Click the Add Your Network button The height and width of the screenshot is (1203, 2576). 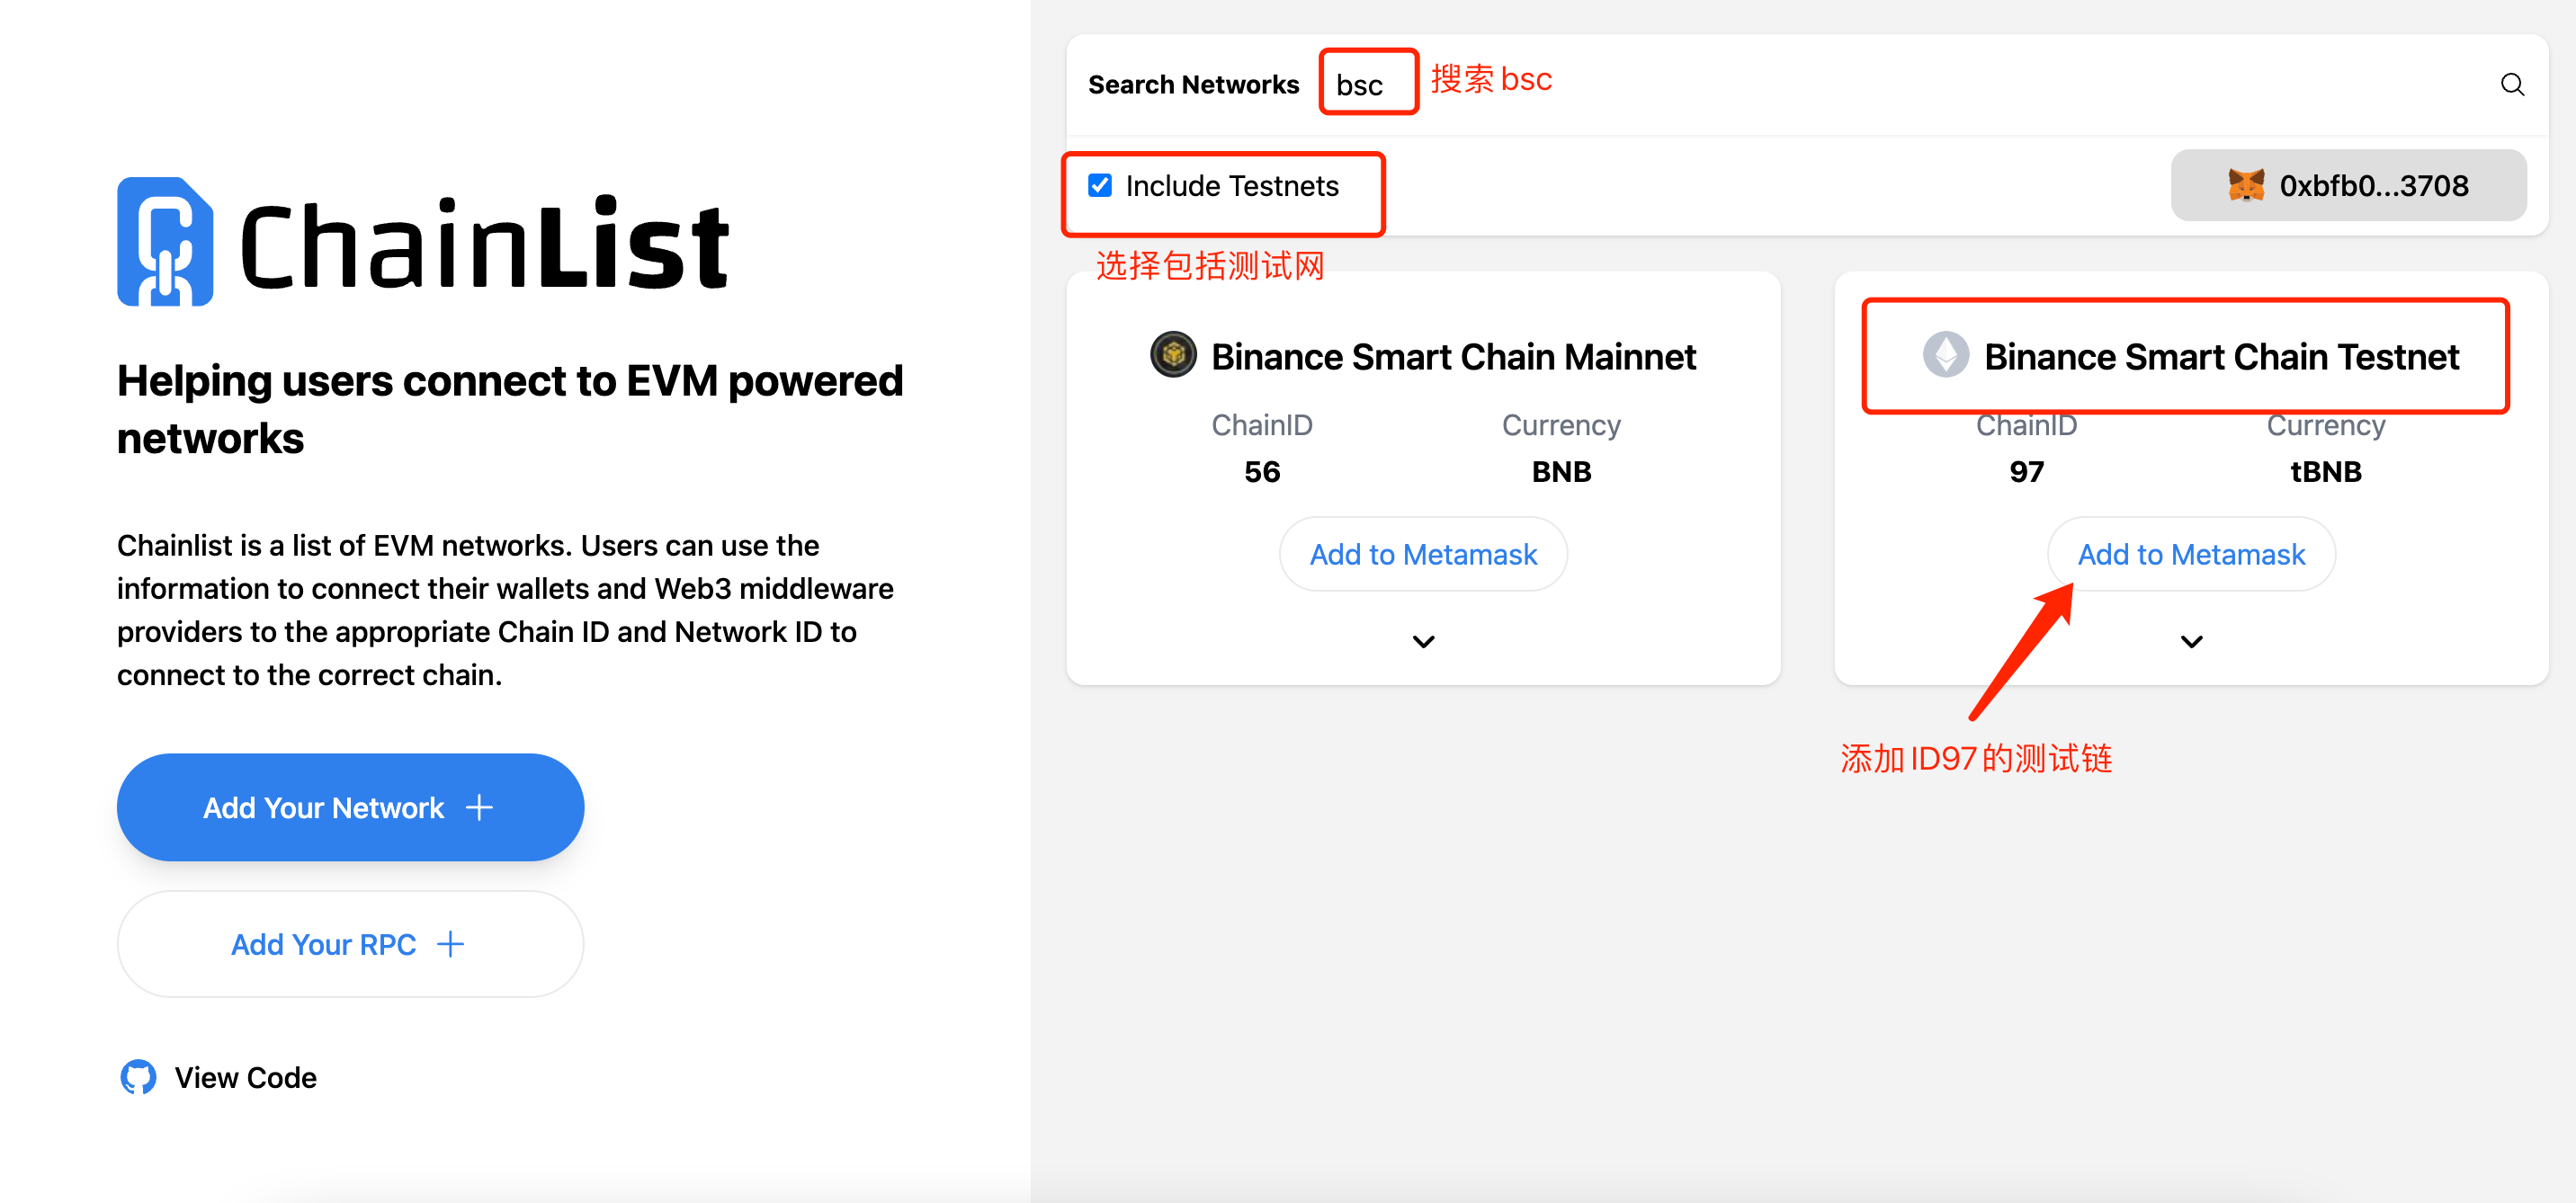point(350,806)
